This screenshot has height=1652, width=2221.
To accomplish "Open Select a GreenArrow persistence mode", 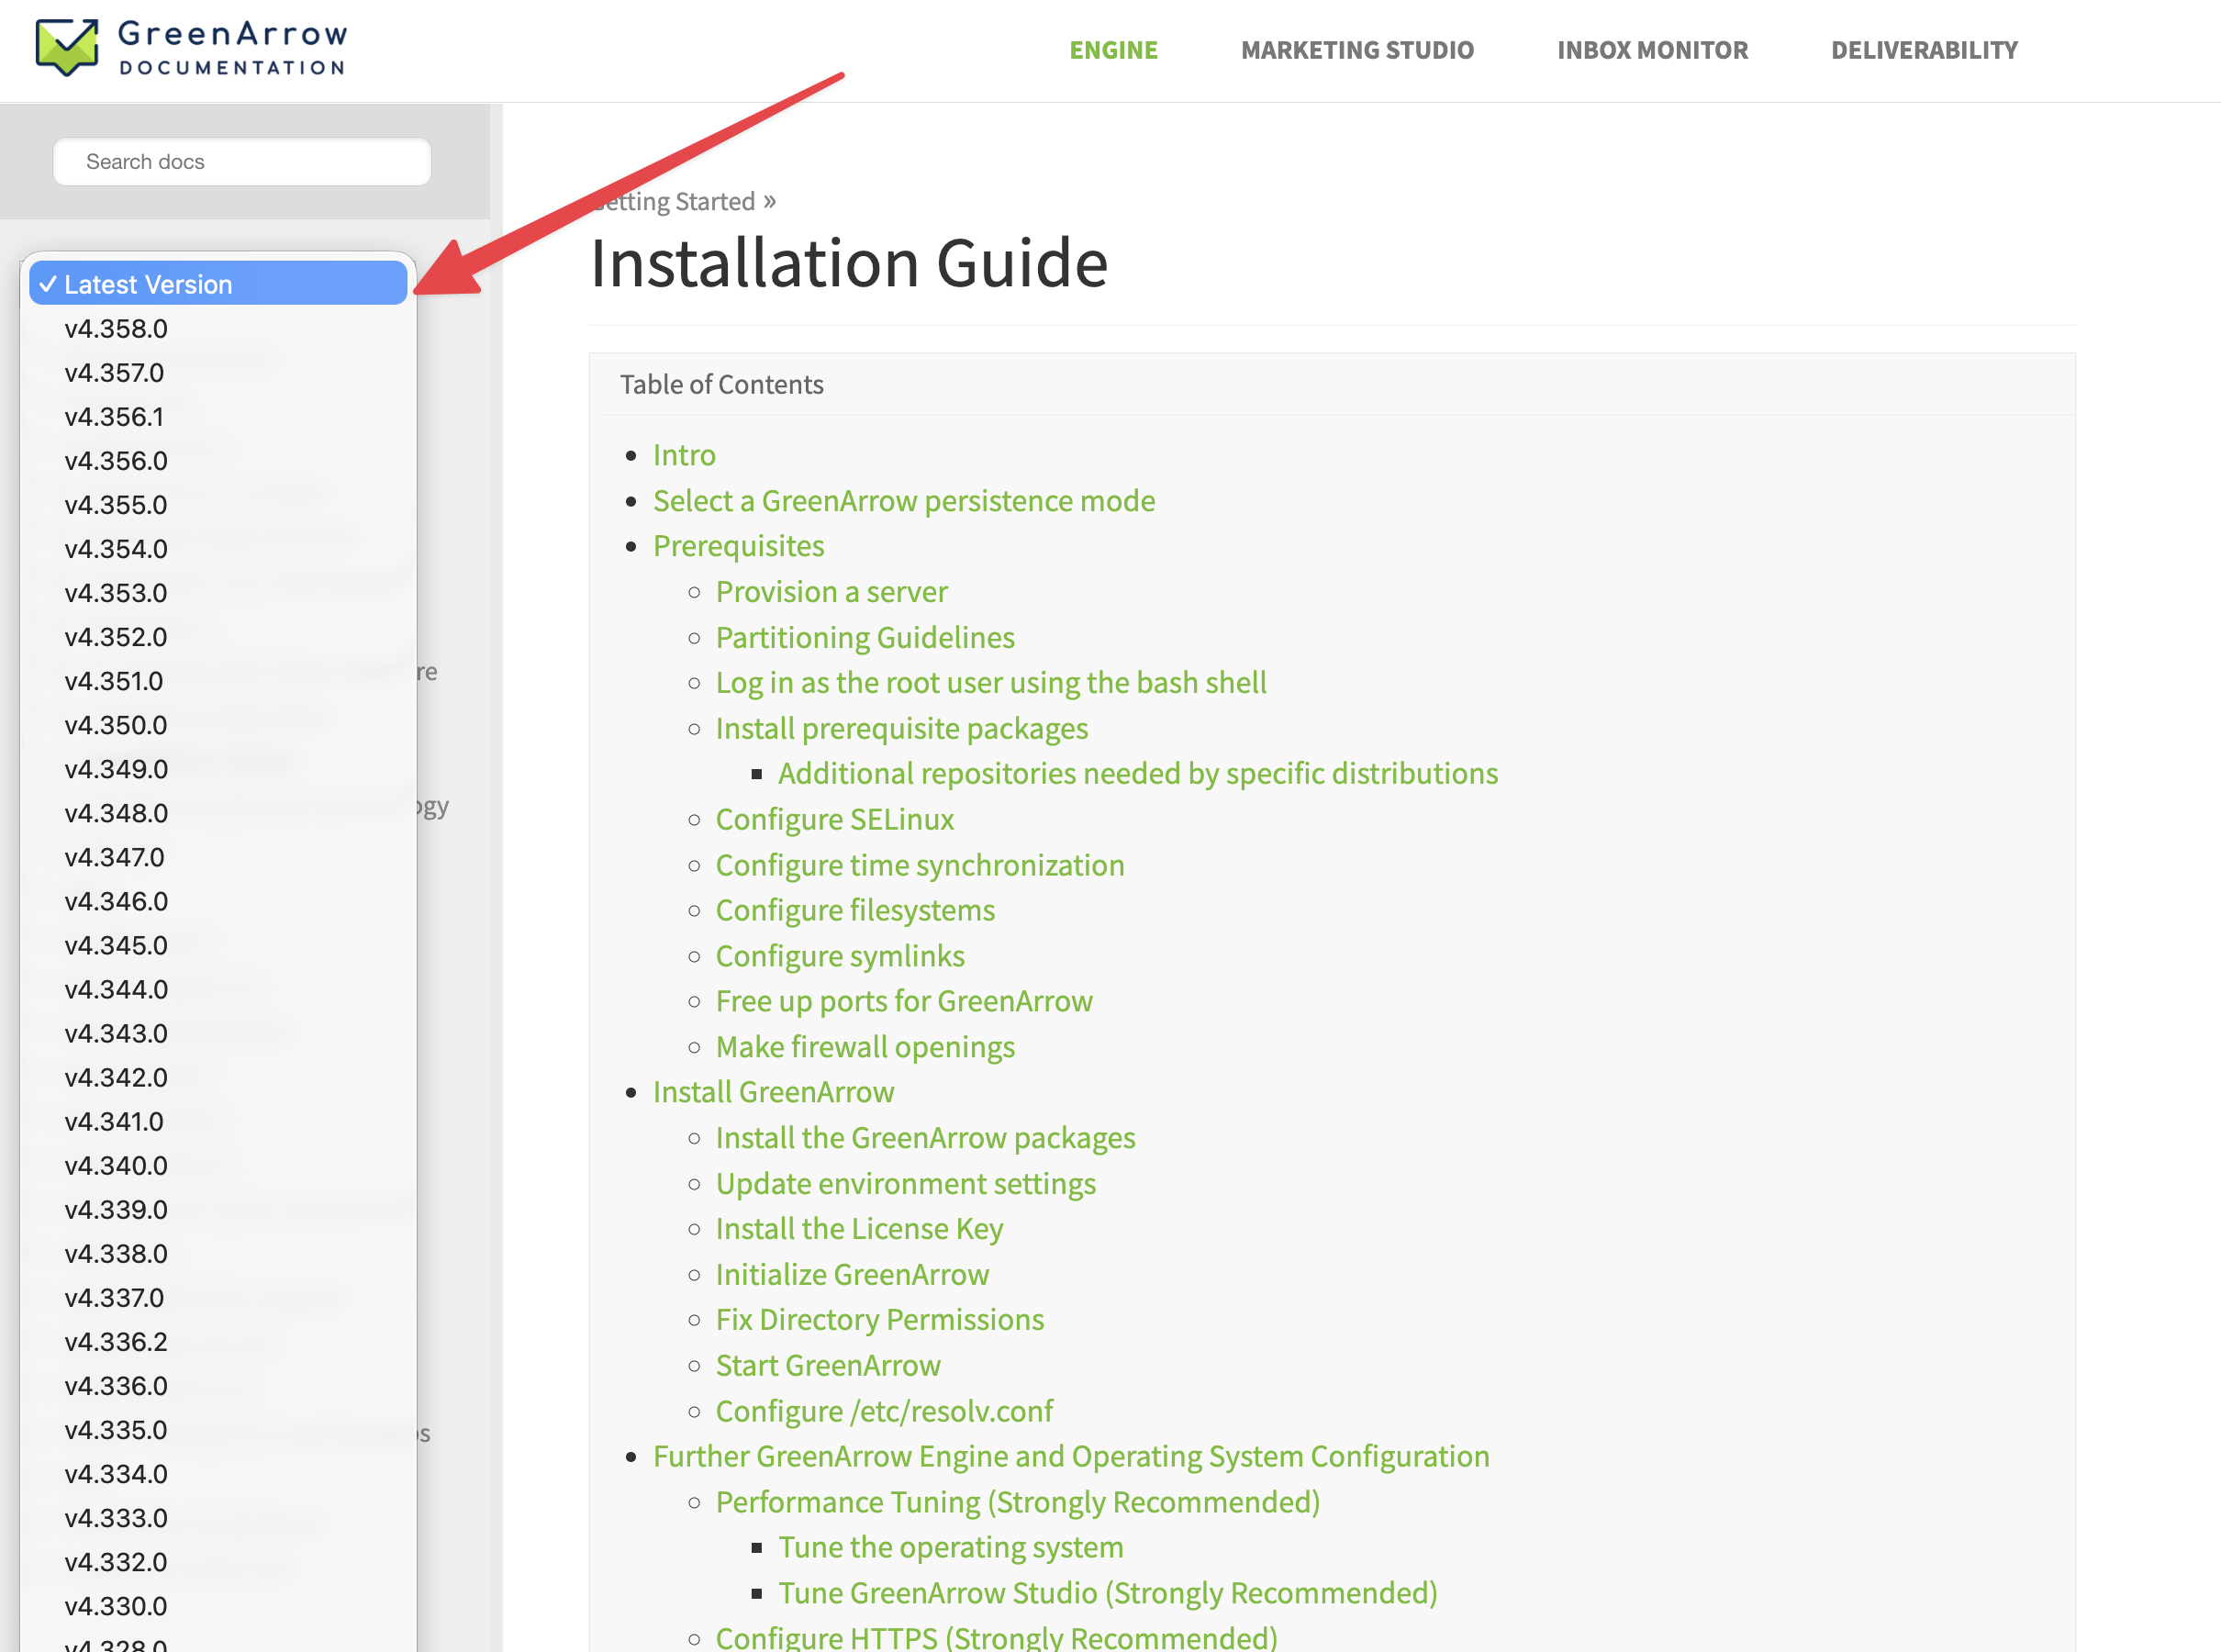I will pyautogui.click(x=903, y=500).
